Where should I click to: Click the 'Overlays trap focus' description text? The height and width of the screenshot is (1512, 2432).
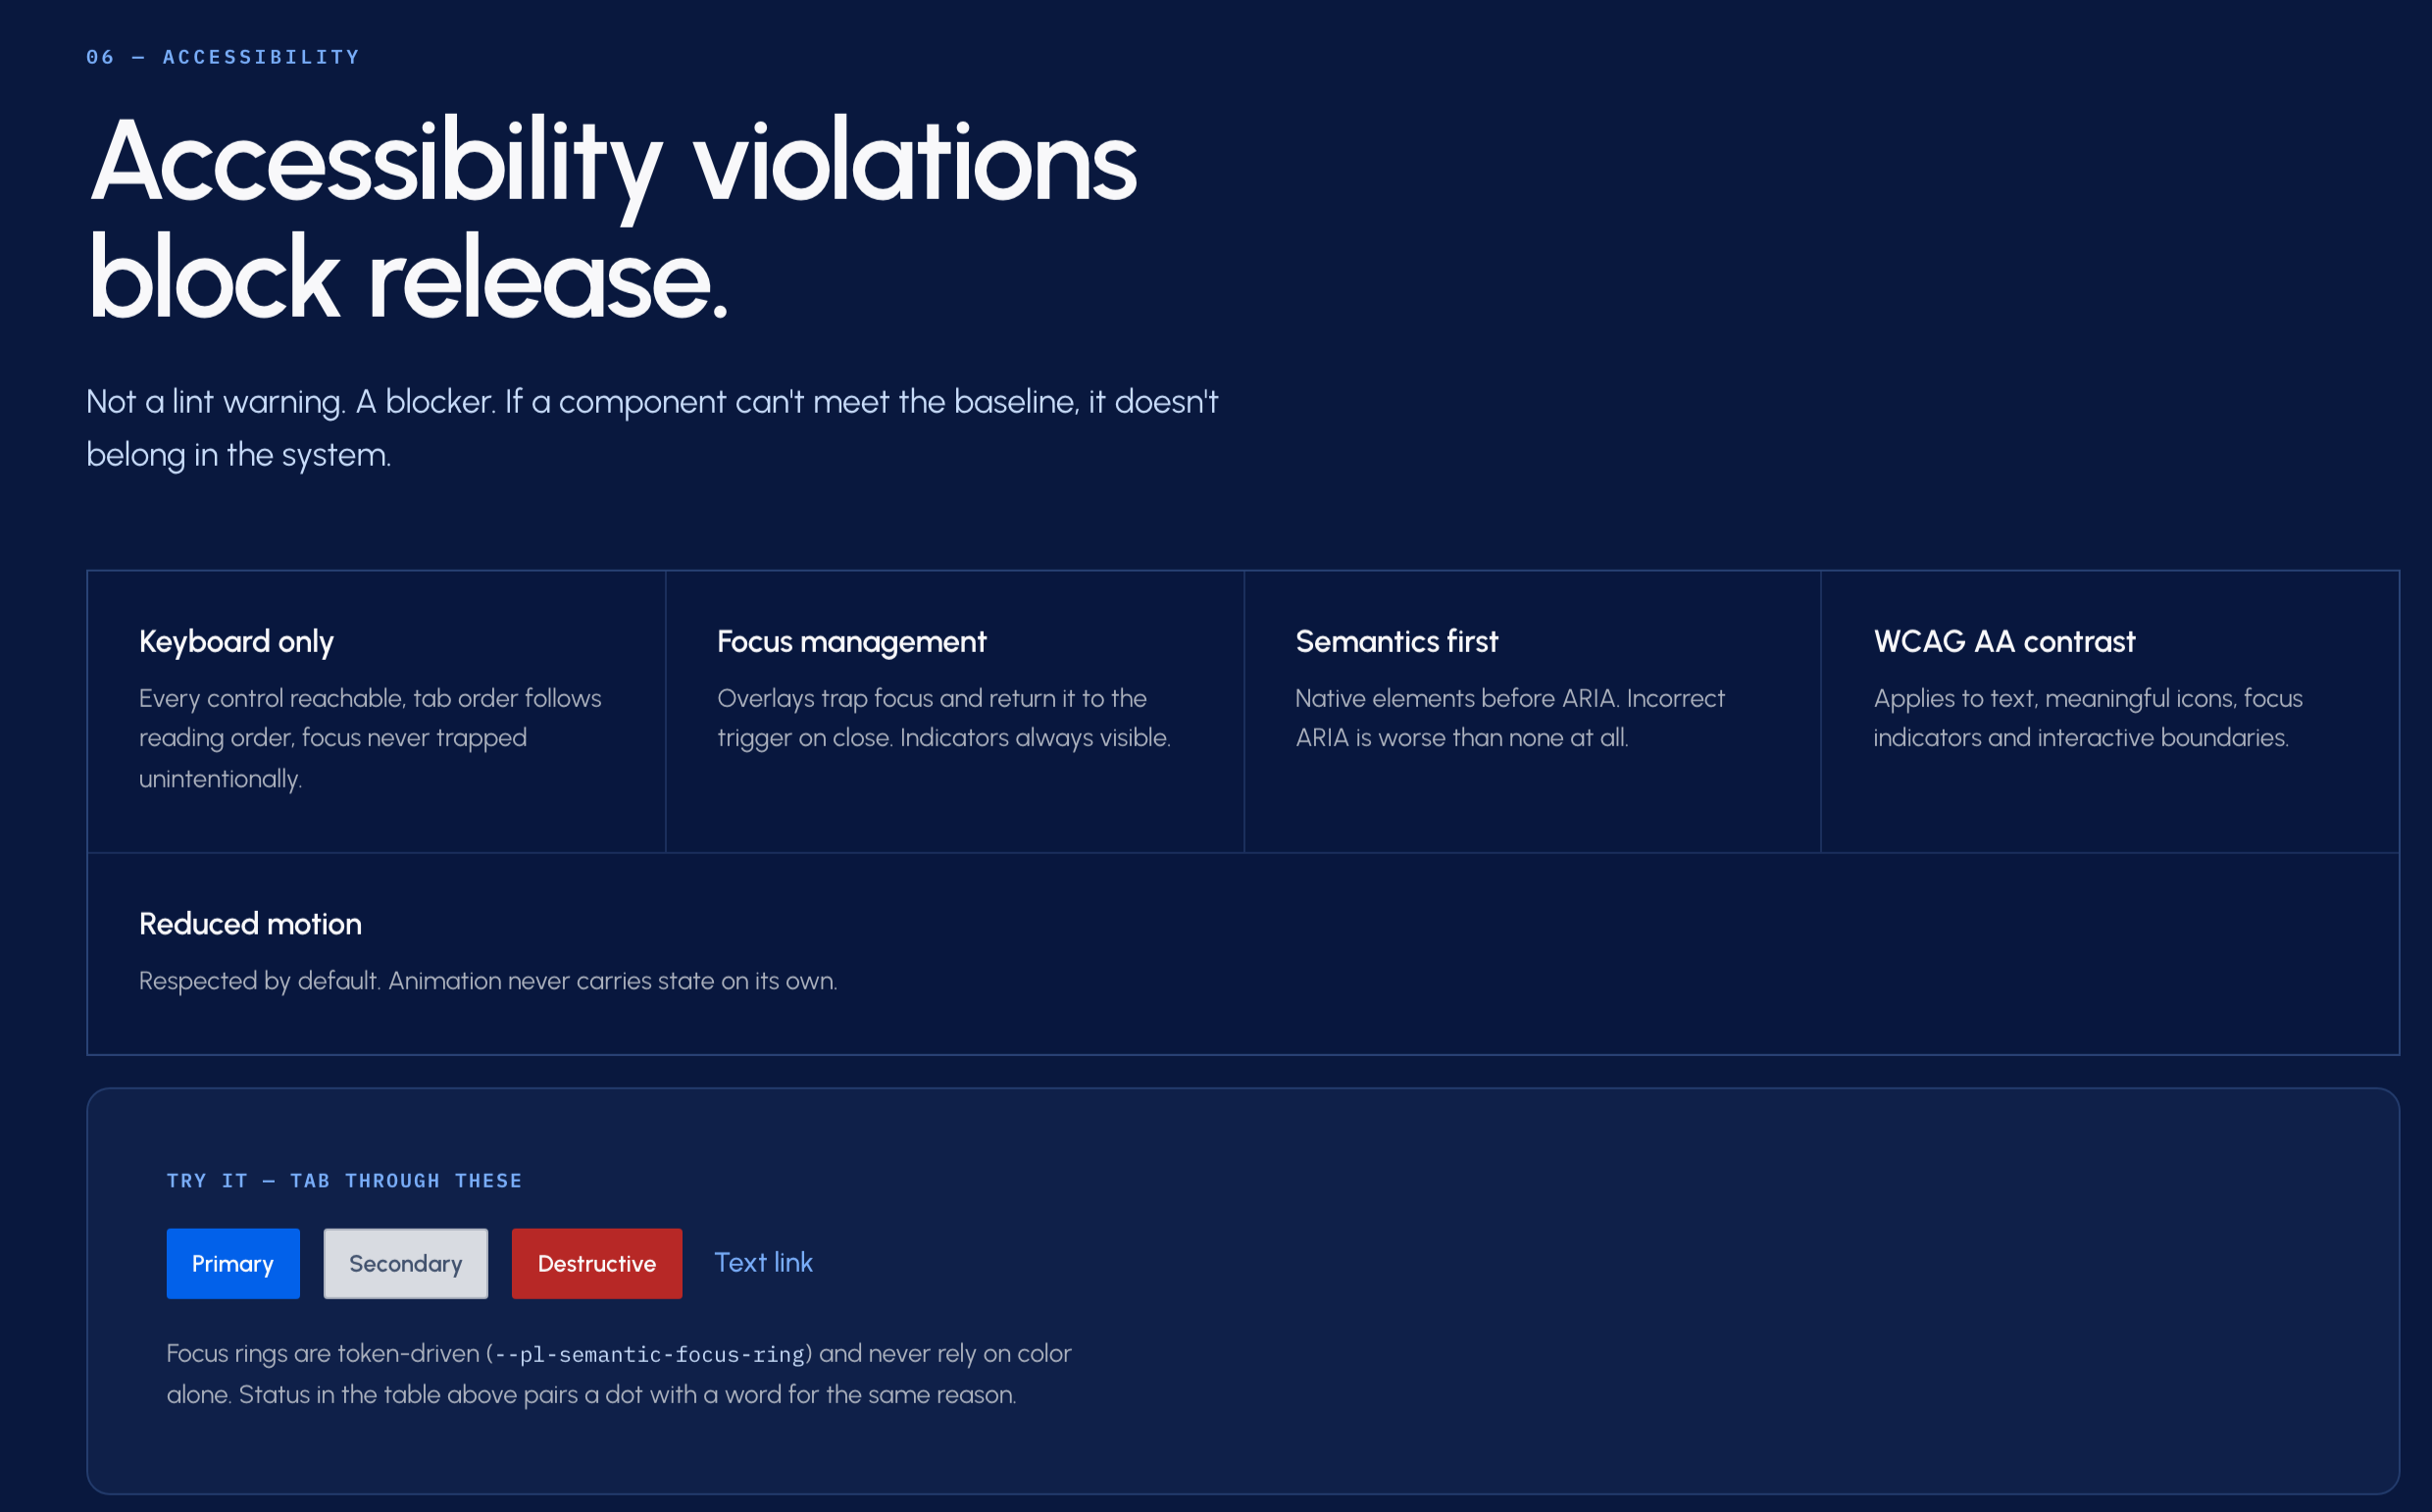click(944, 718)
